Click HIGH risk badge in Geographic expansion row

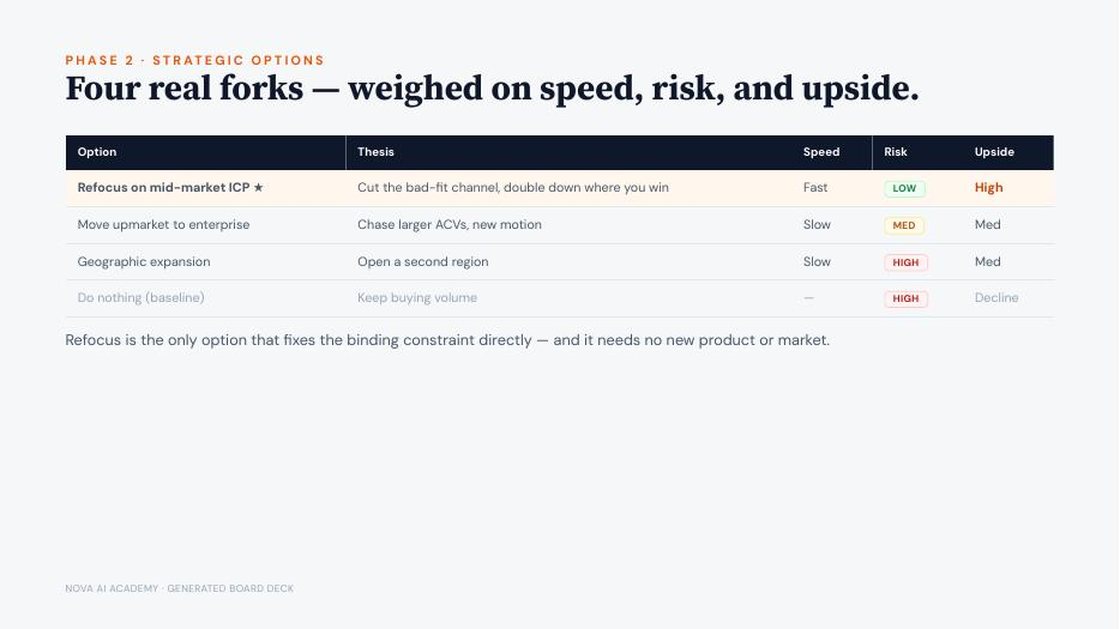(906, 263)
